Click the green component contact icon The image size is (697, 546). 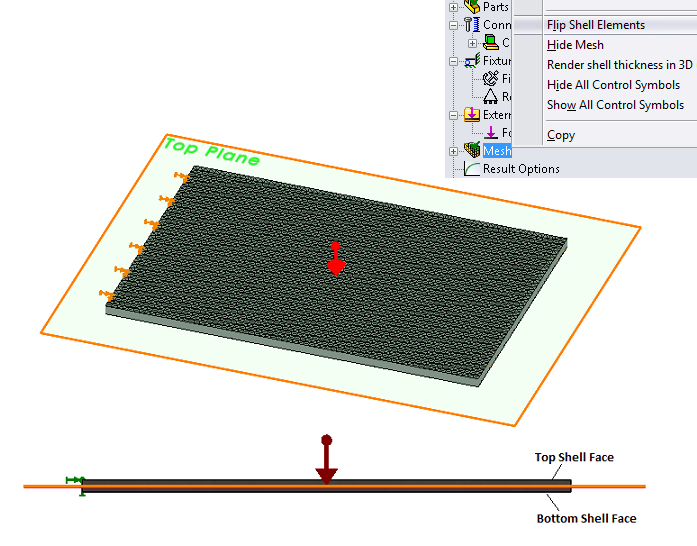491,43
